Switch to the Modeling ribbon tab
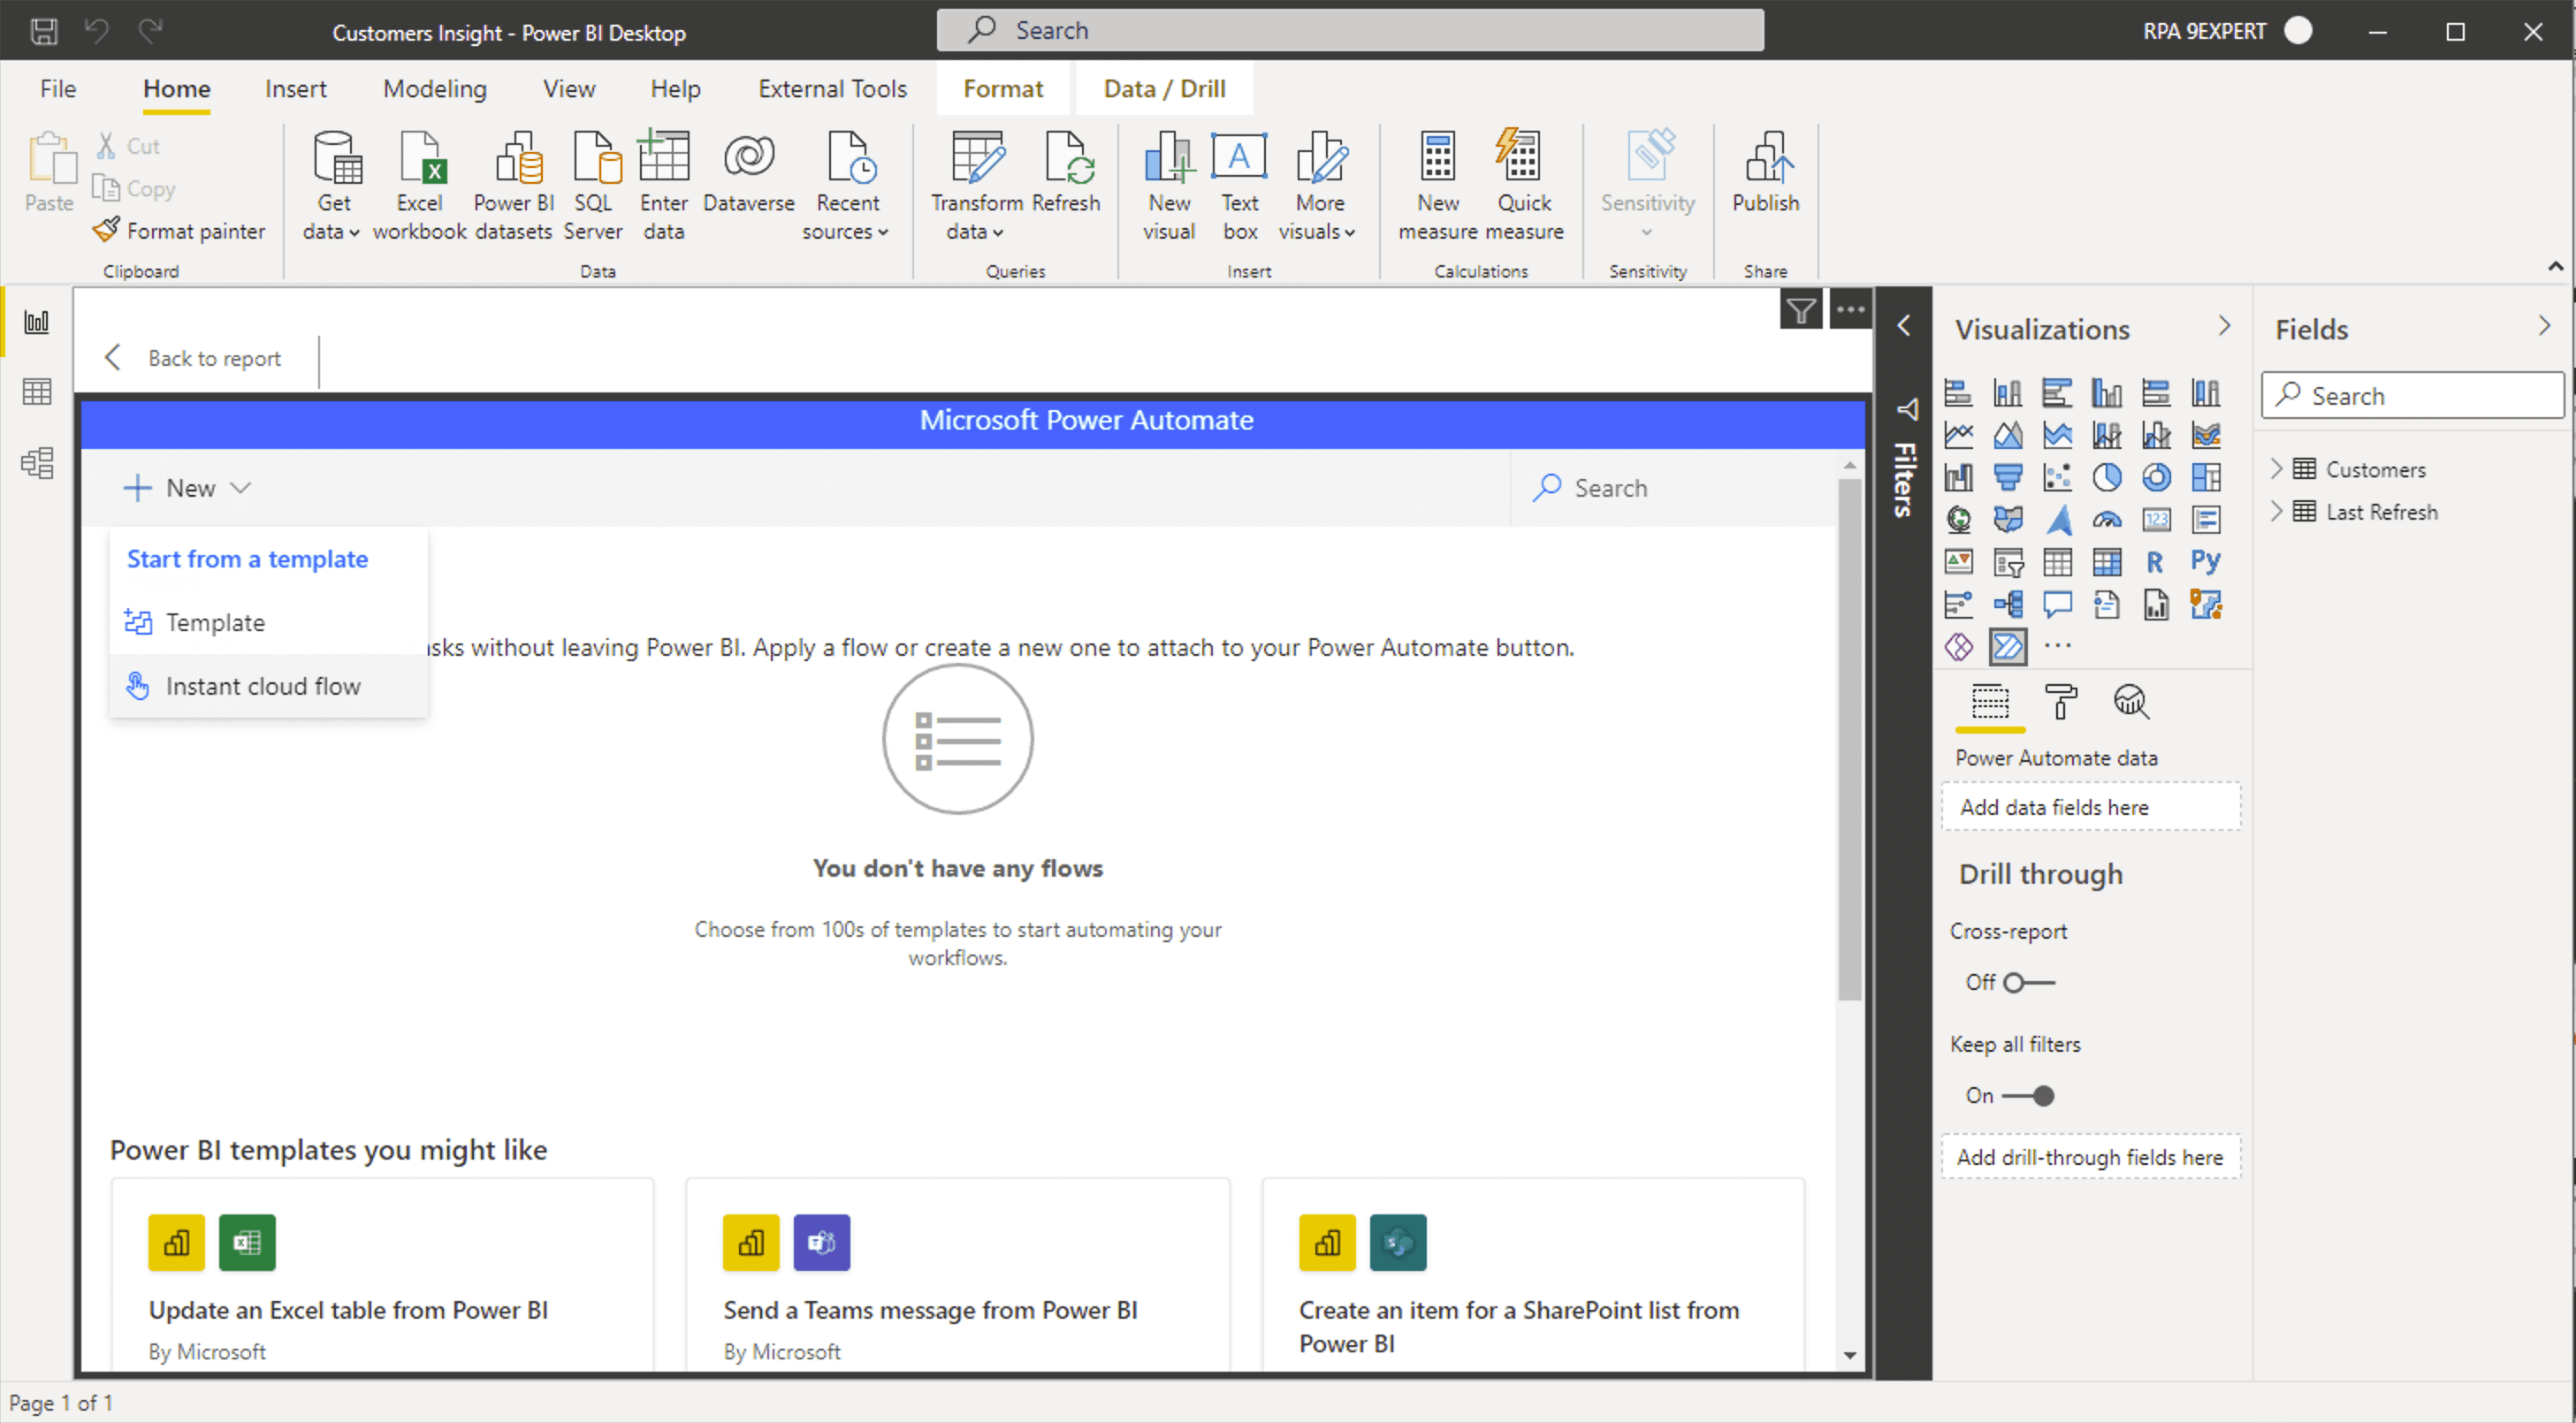 (434, 88)
